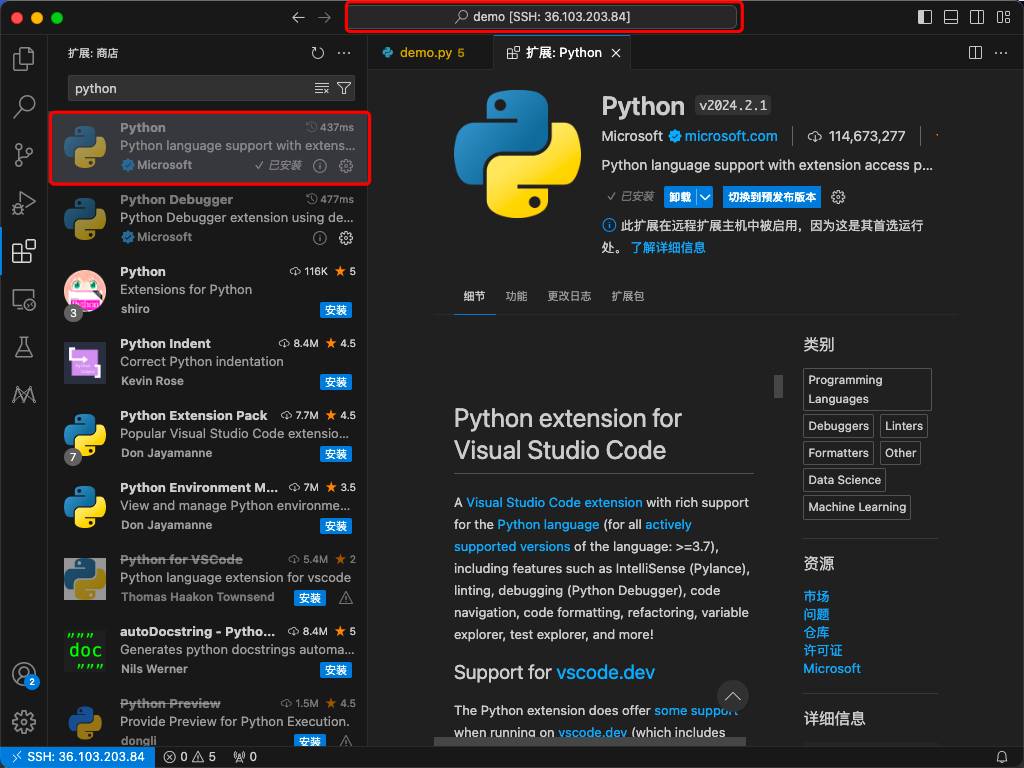Open the gear for the Python Debugger extension
Viewport: 1024px width, 768px height.
[x=346, y=238]
